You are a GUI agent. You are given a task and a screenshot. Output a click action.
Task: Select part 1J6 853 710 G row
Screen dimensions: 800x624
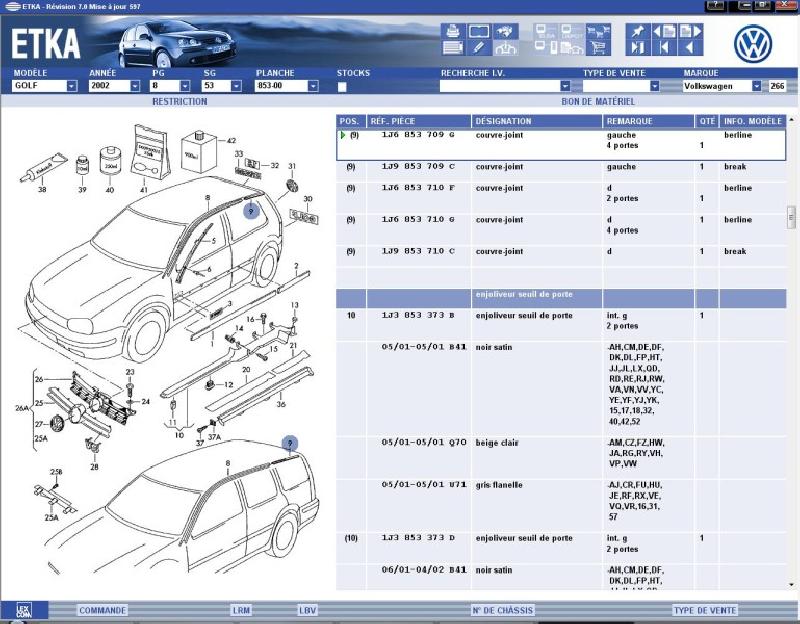point(561,230)
